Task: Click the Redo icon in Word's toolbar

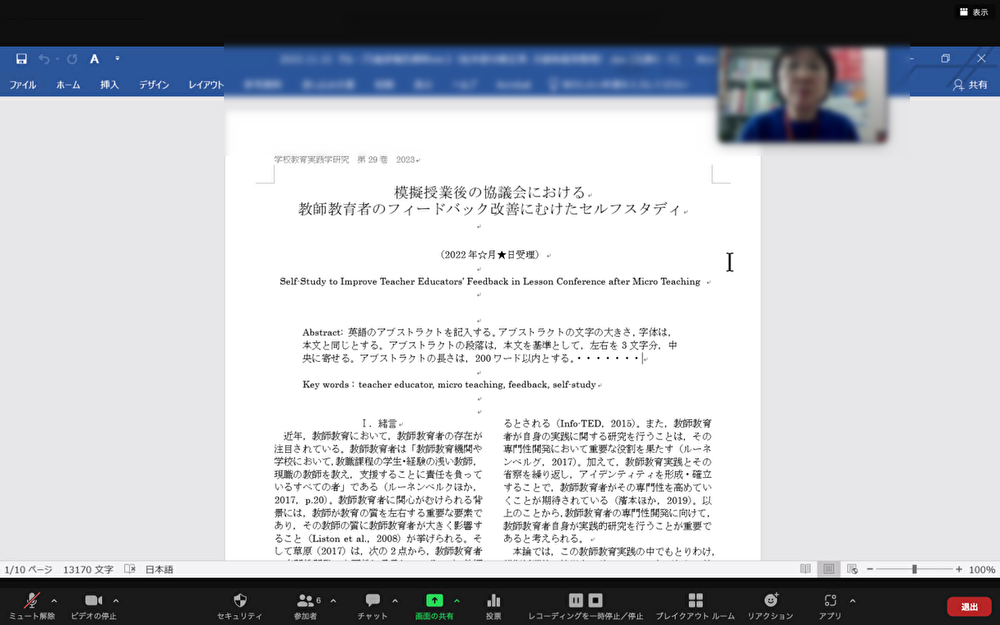Action: click(72, 59)
